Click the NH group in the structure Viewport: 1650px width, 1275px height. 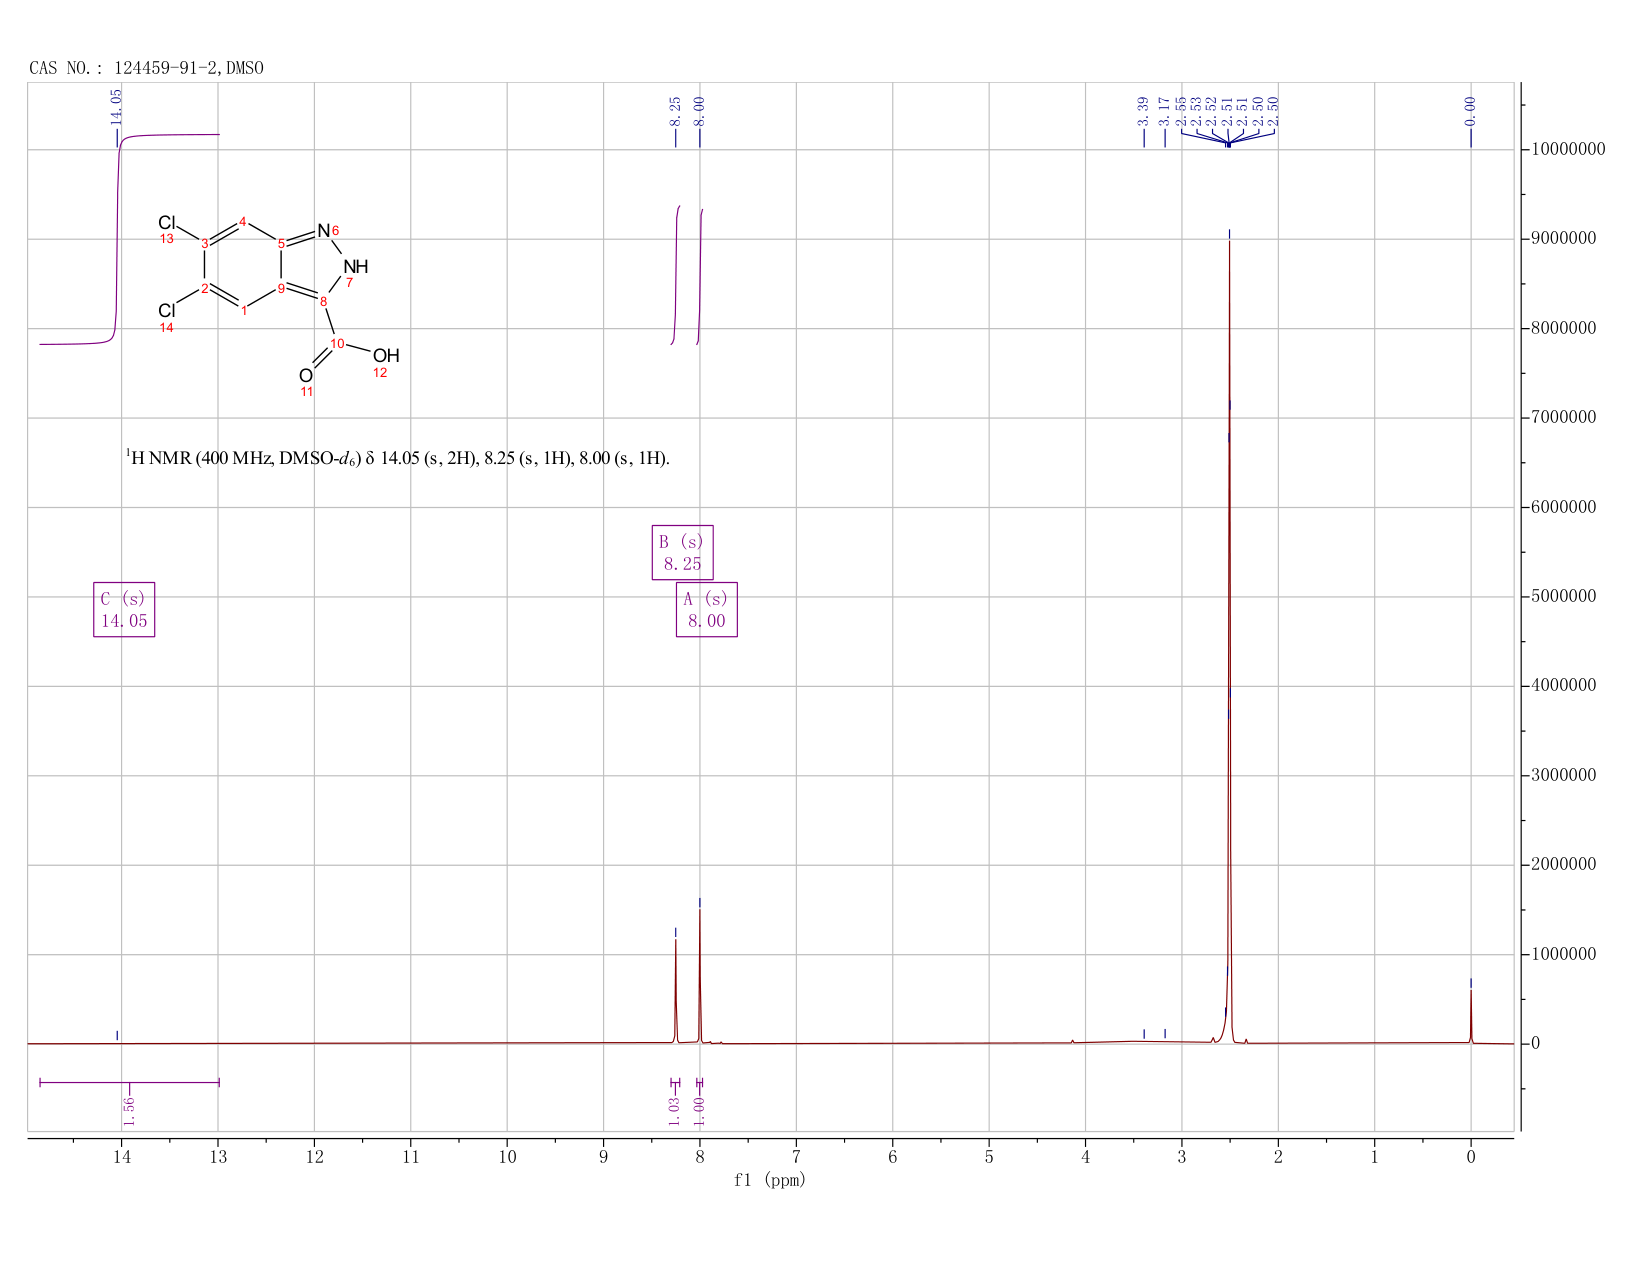(355, 267)
